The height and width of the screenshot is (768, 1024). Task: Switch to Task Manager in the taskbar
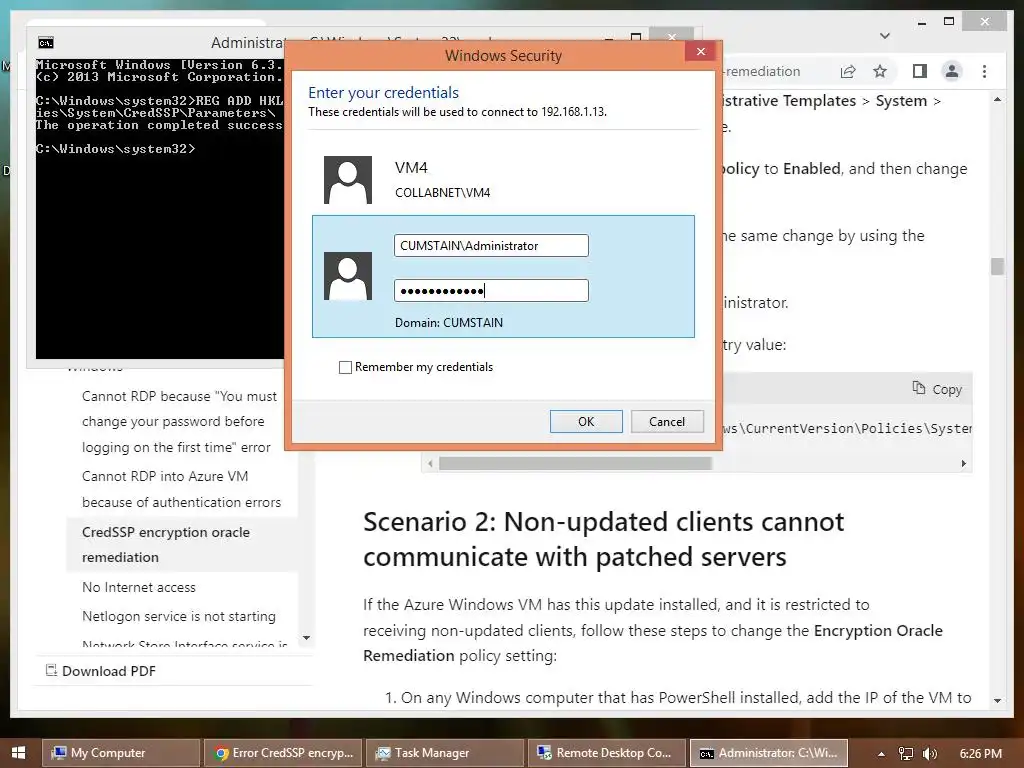(444, 752)
